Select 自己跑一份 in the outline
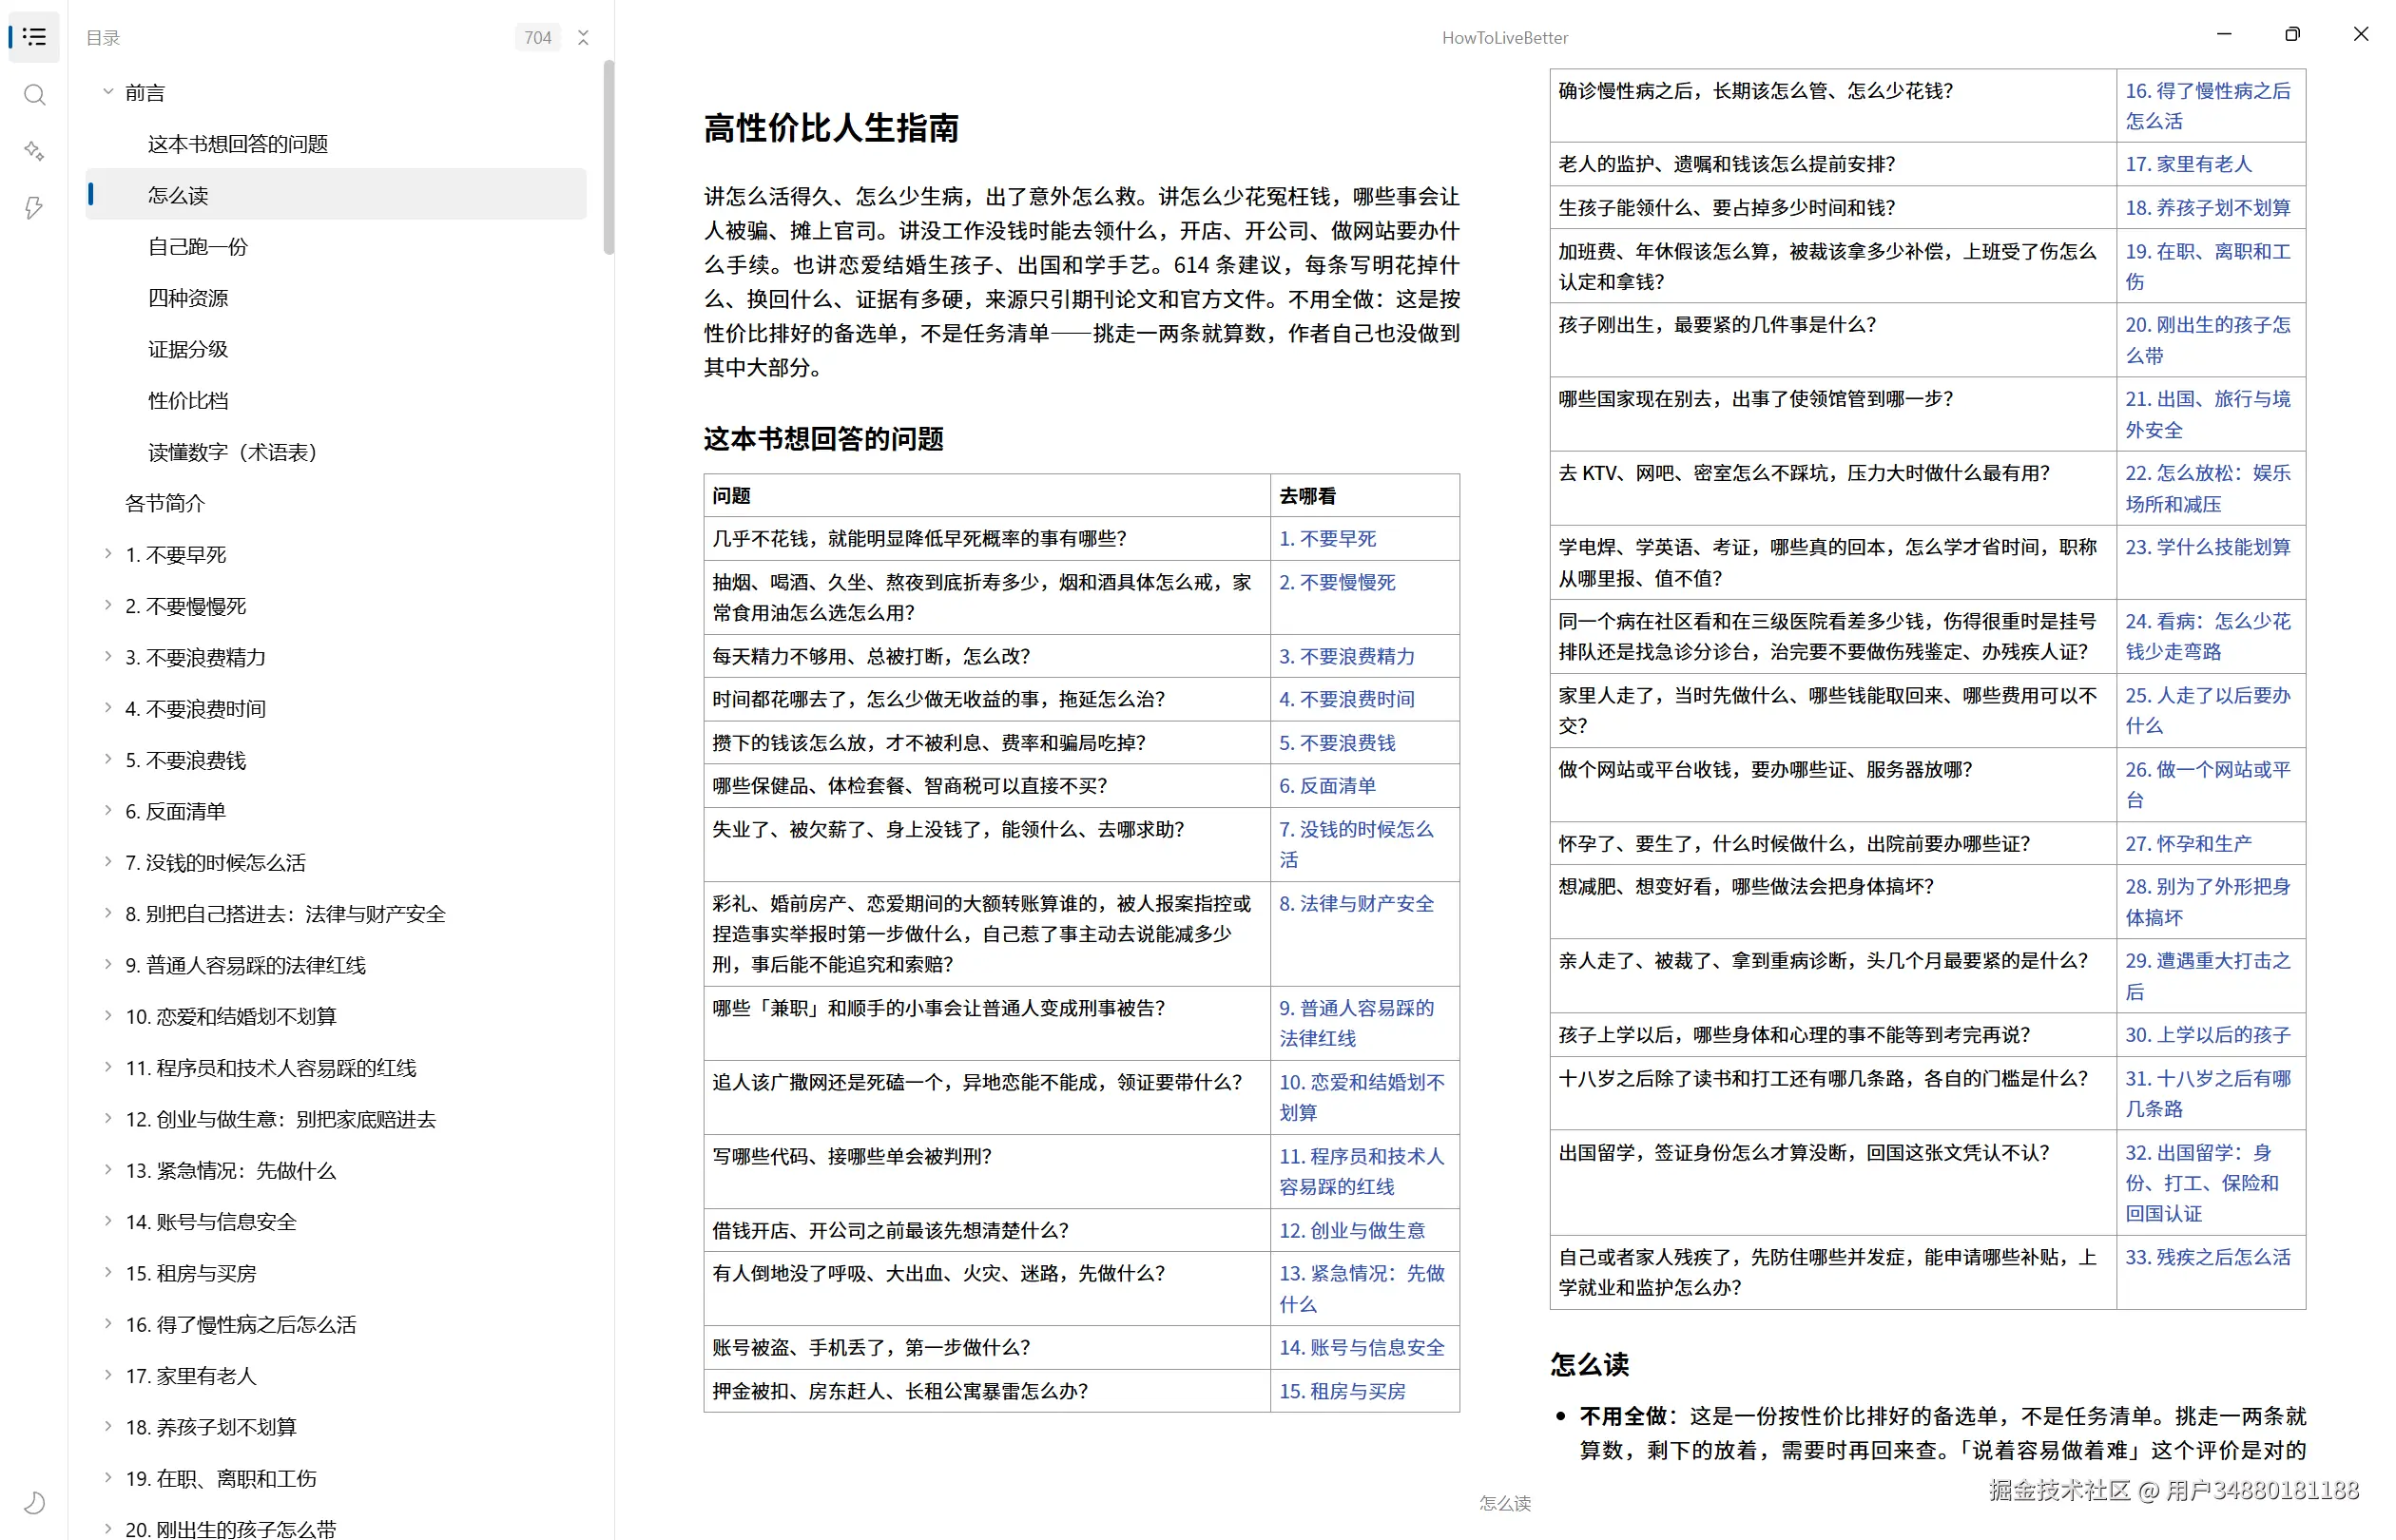The width and height of the screenshot is (2396, 1540). coord(198,246)
